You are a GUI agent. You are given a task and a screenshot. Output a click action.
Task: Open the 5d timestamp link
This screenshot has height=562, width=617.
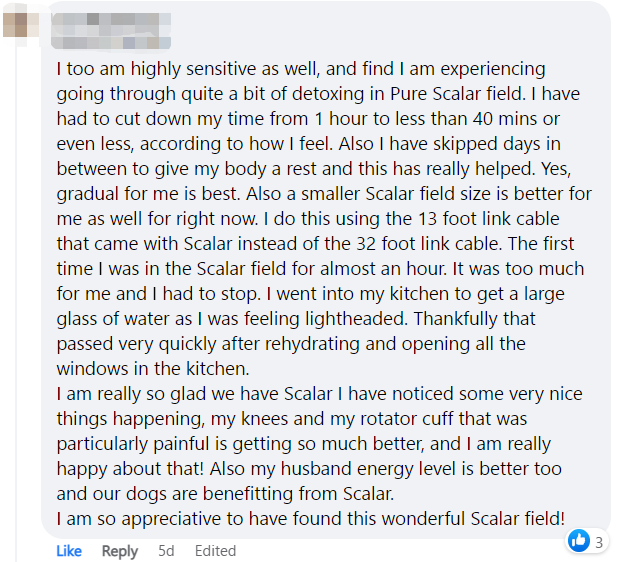166,551
